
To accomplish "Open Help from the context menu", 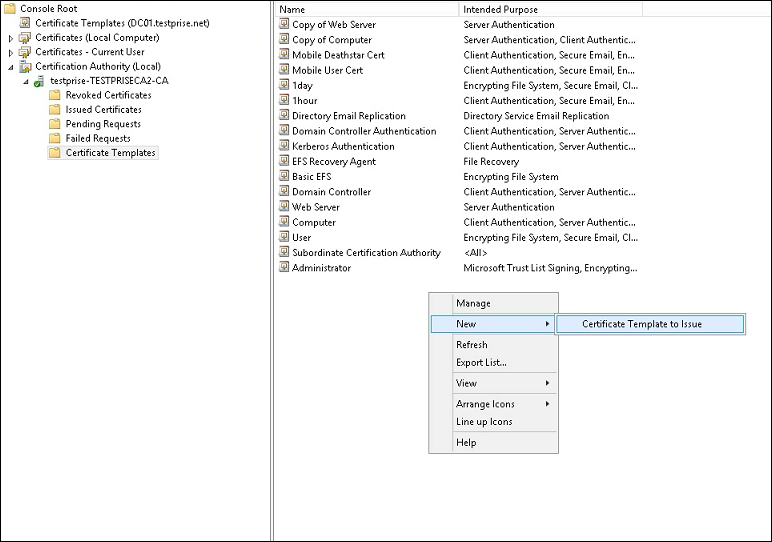I will [493, 442].
